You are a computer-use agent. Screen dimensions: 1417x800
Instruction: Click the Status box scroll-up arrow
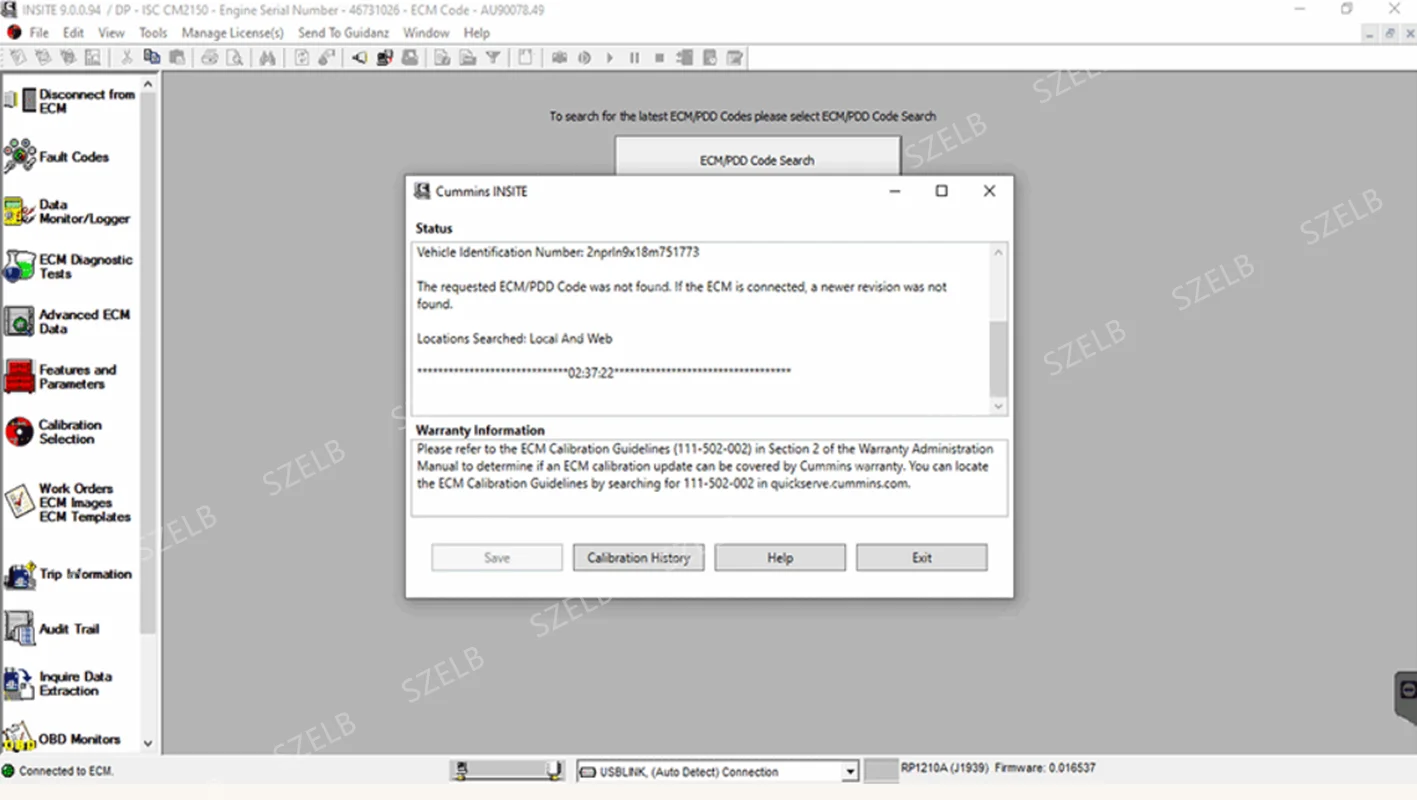click(998, 253)
